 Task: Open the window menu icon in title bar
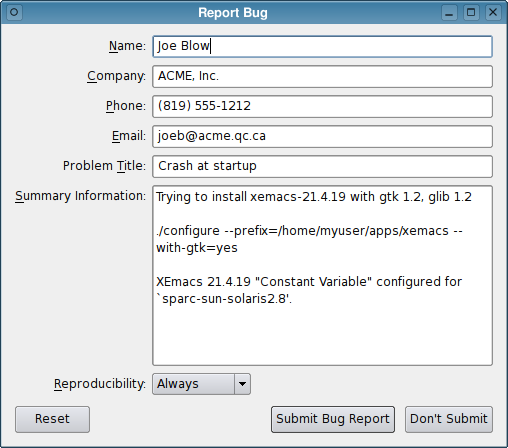click(14, 13)
